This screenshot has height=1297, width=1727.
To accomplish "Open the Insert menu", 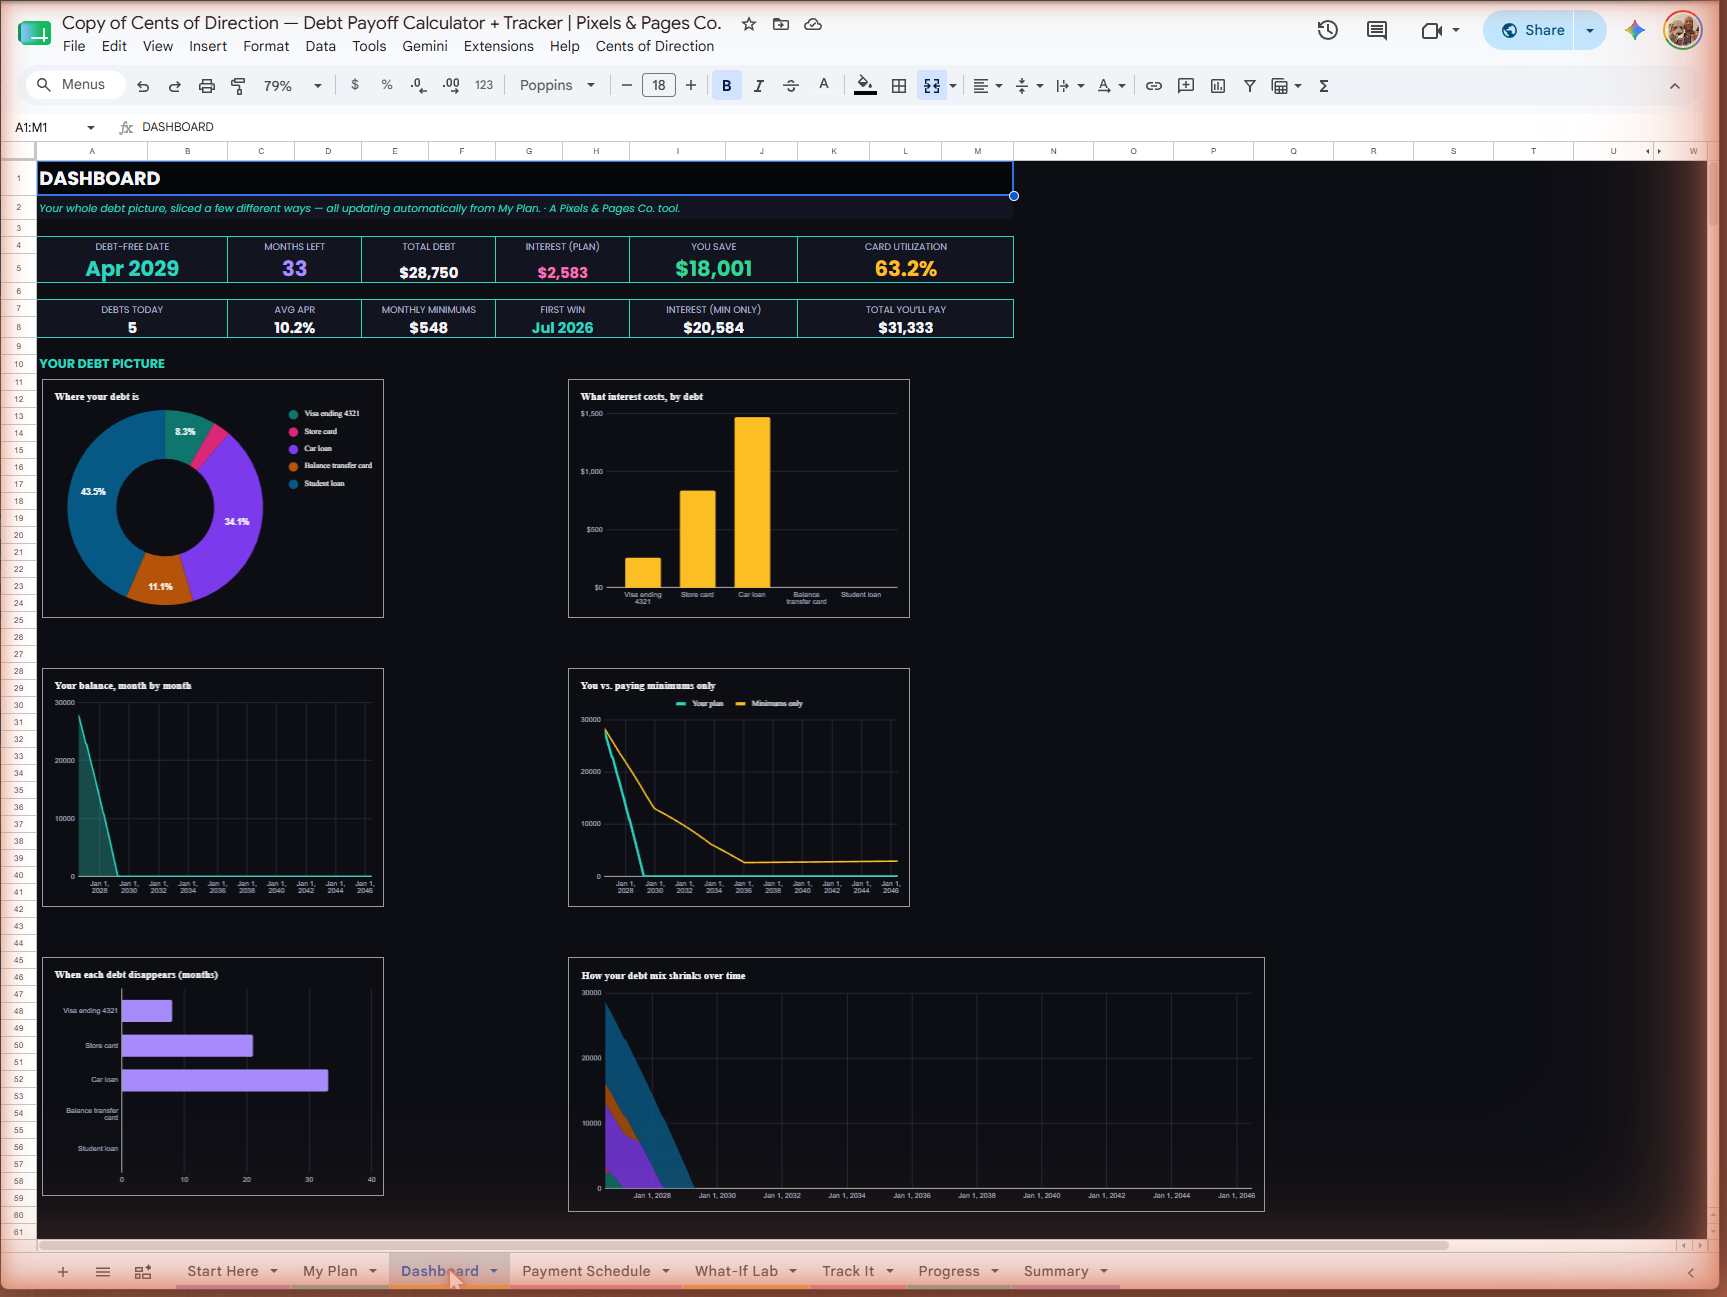I will [208, 46].
